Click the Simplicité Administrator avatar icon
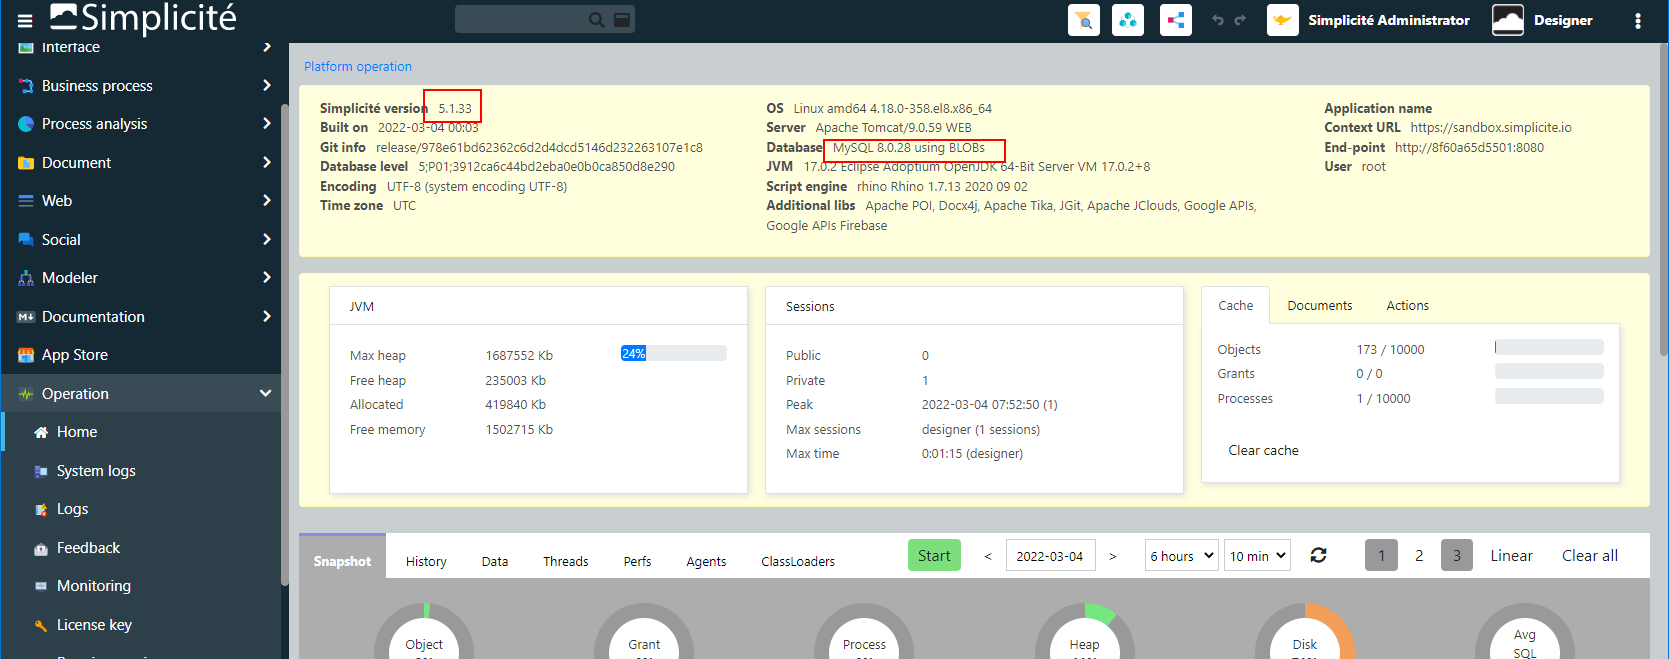The image size is (1669, 659). coord(1283,20)
